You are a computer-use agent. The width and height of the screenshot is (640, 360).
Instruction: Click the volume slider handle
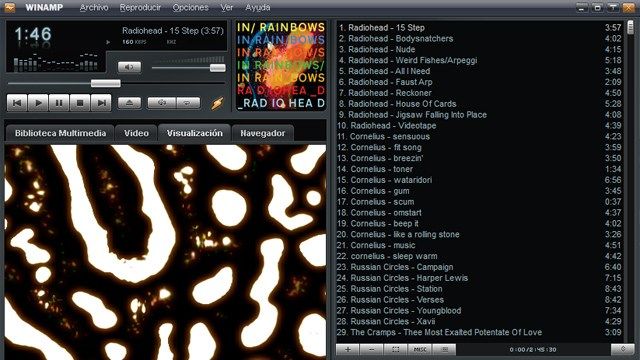click(218, 68)
